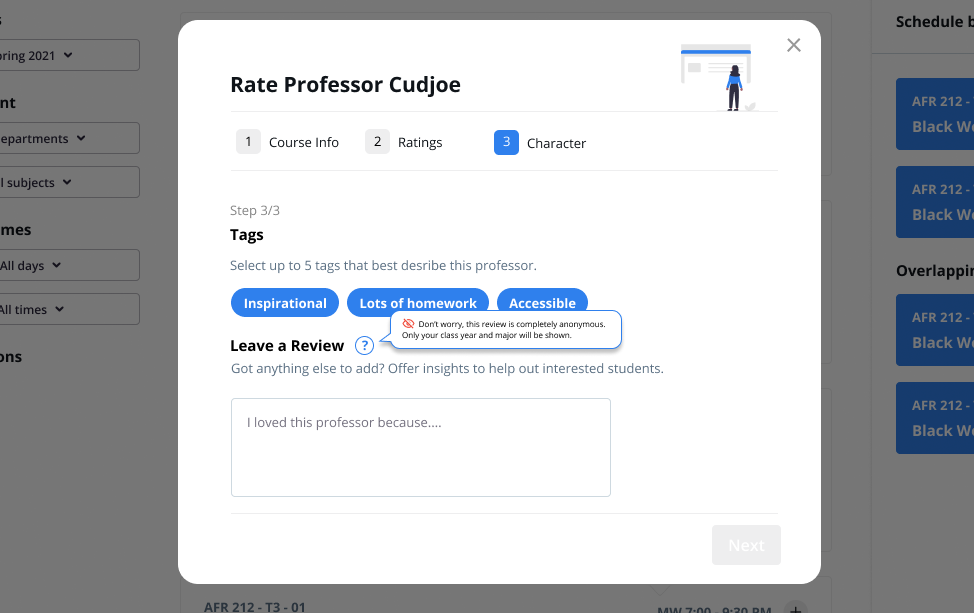Click the AFR 212 - T3 - 01 course text
This screenshot has height=613, width=974.
[x=255, y=607]
